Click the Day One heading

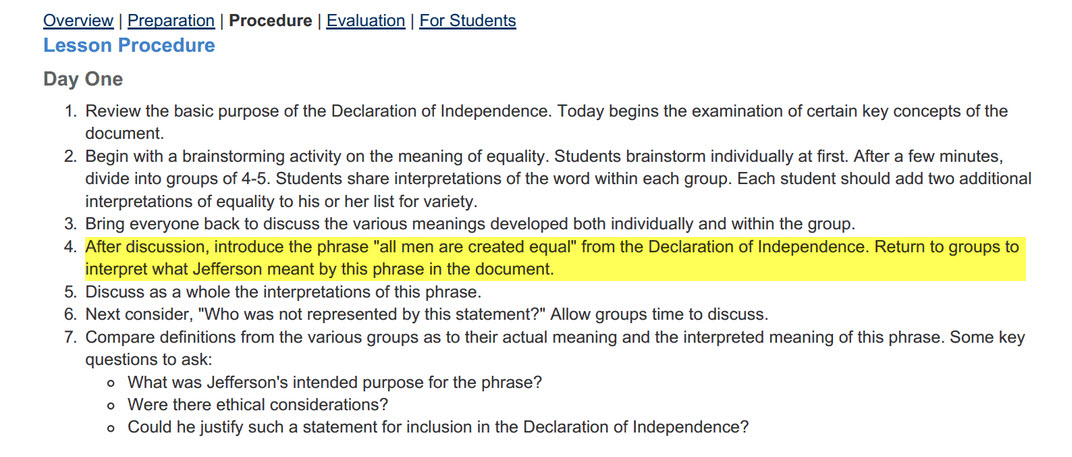[x=83, y=79]
